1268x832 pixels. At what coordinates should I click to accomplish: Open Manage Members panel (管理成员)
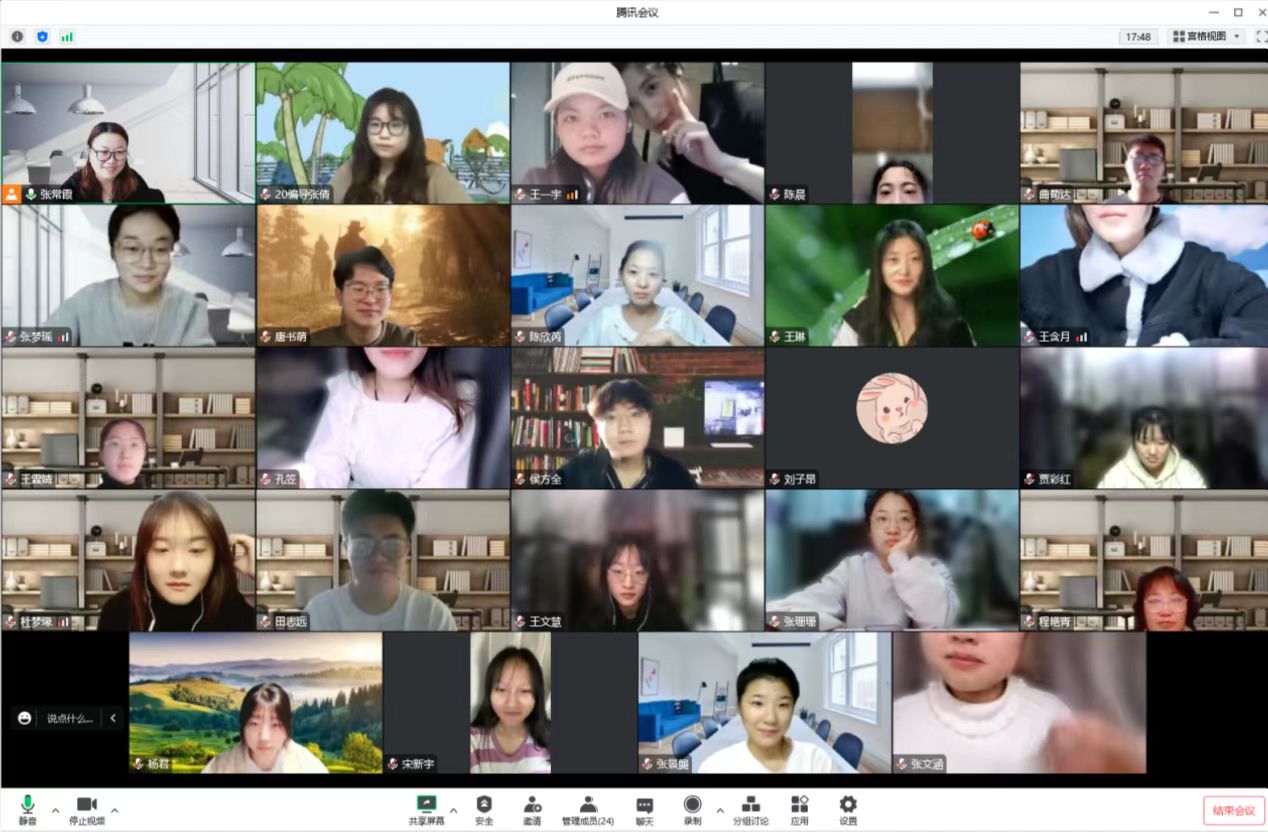(x=587, y=808)
